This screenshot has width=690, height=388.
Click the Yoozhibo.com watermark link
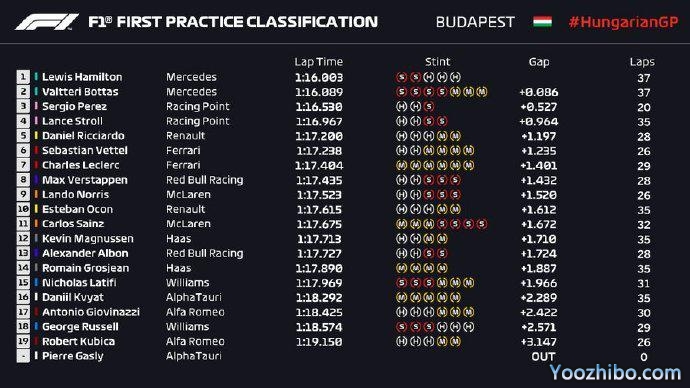click(x=615, y=373)
